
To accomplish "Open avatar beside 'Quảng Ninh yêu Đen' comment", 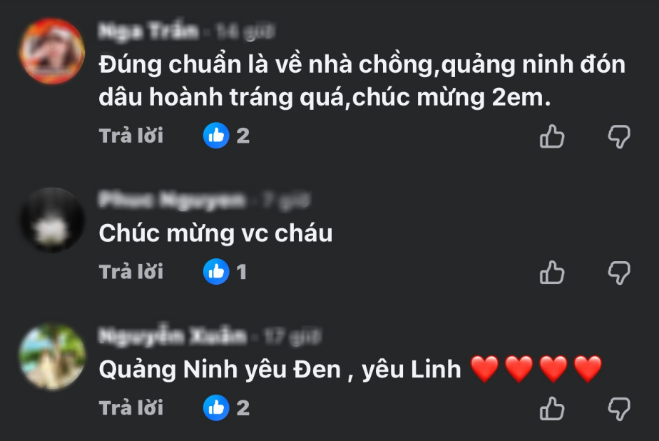I will coord(52,356).
